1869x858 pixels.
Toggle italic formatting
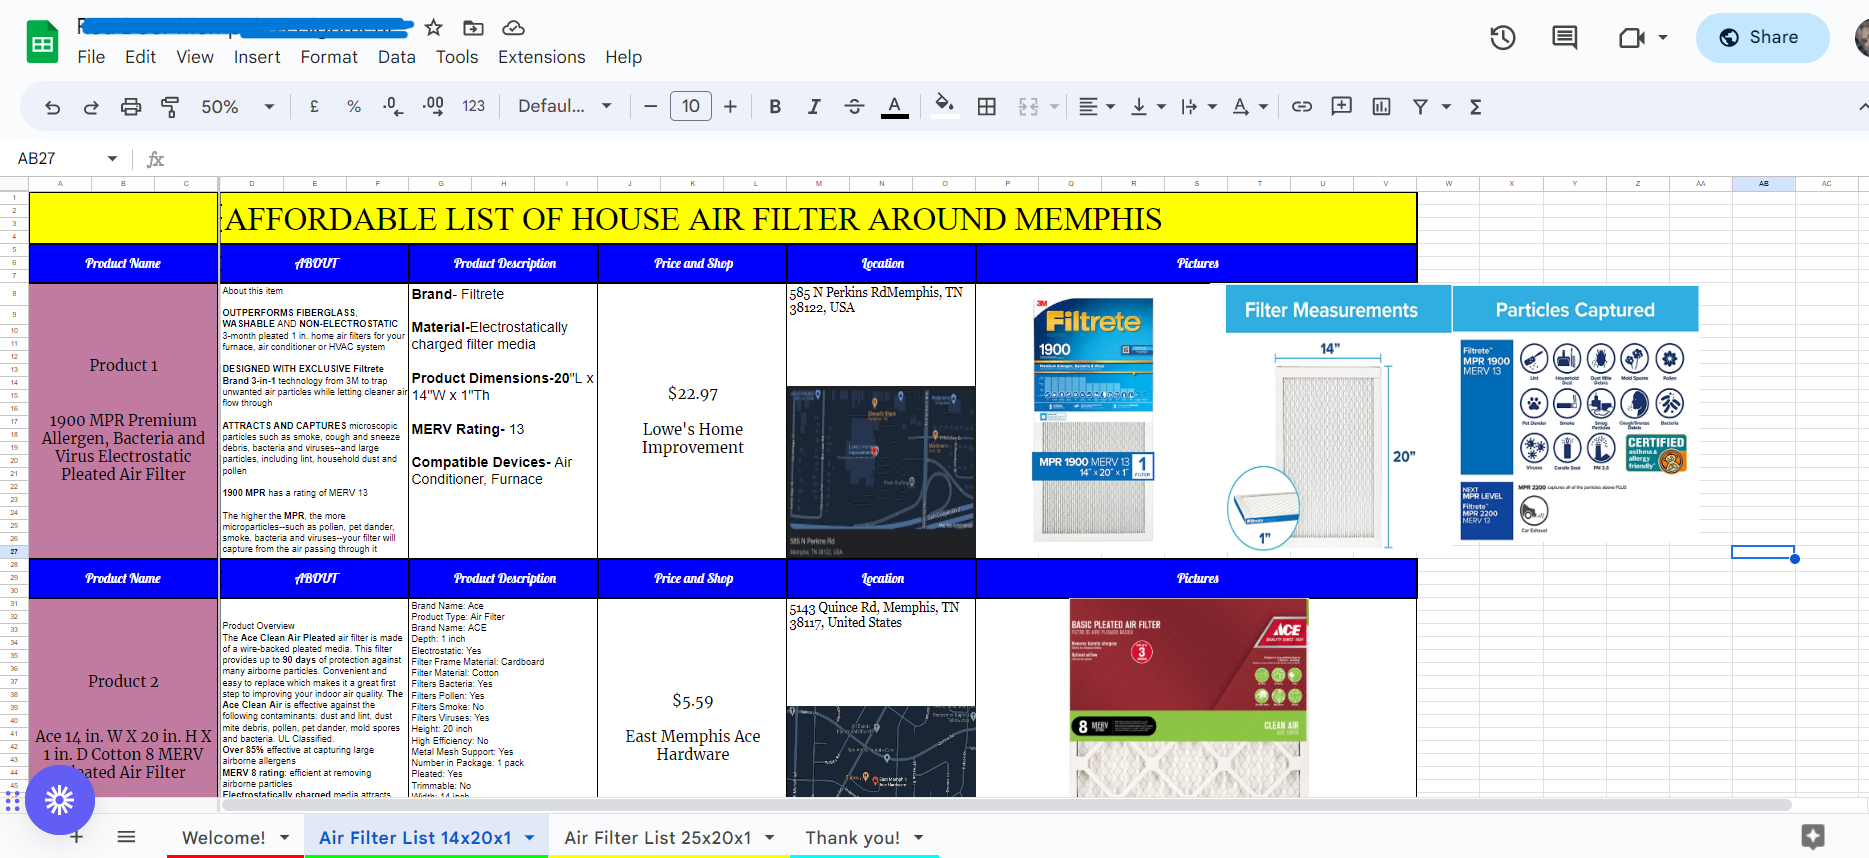(814, 107)
